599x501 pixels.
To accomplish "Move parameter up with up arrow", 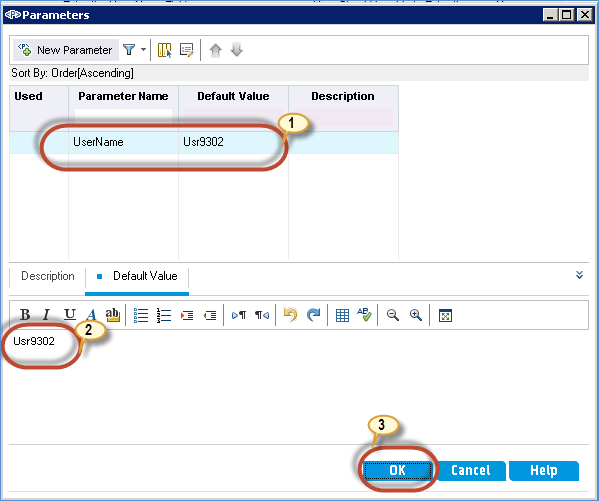I will tap(216, 50).
